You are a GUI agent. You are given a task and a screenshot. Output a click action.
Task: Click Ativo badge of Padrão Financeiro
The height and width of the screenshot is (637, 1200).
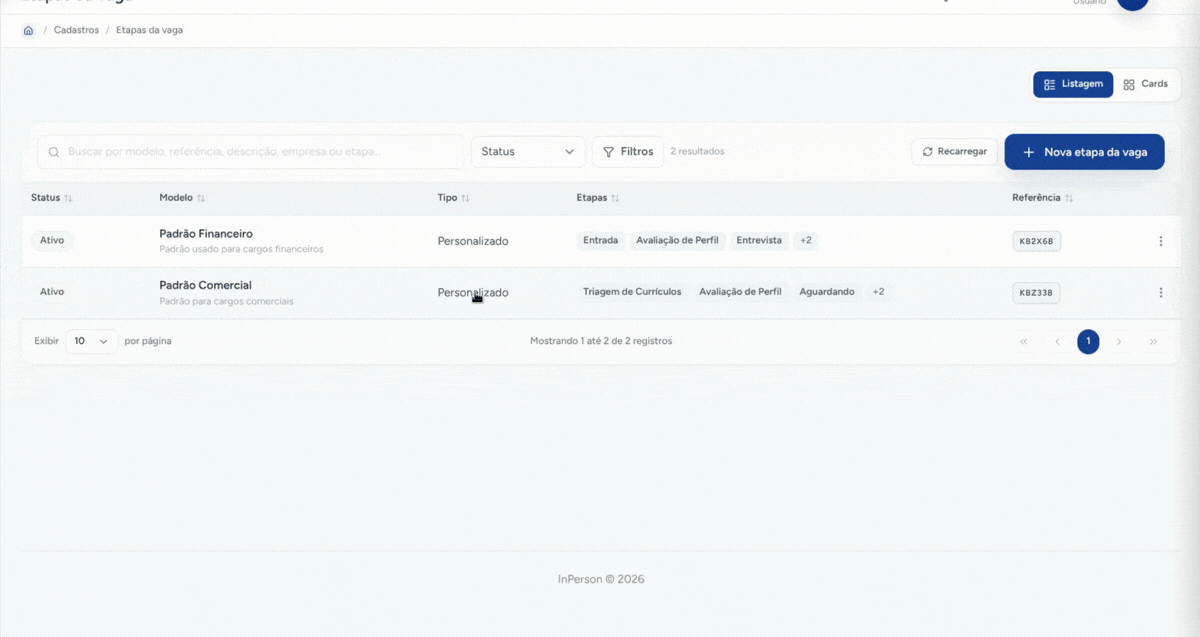pos(52,241)
